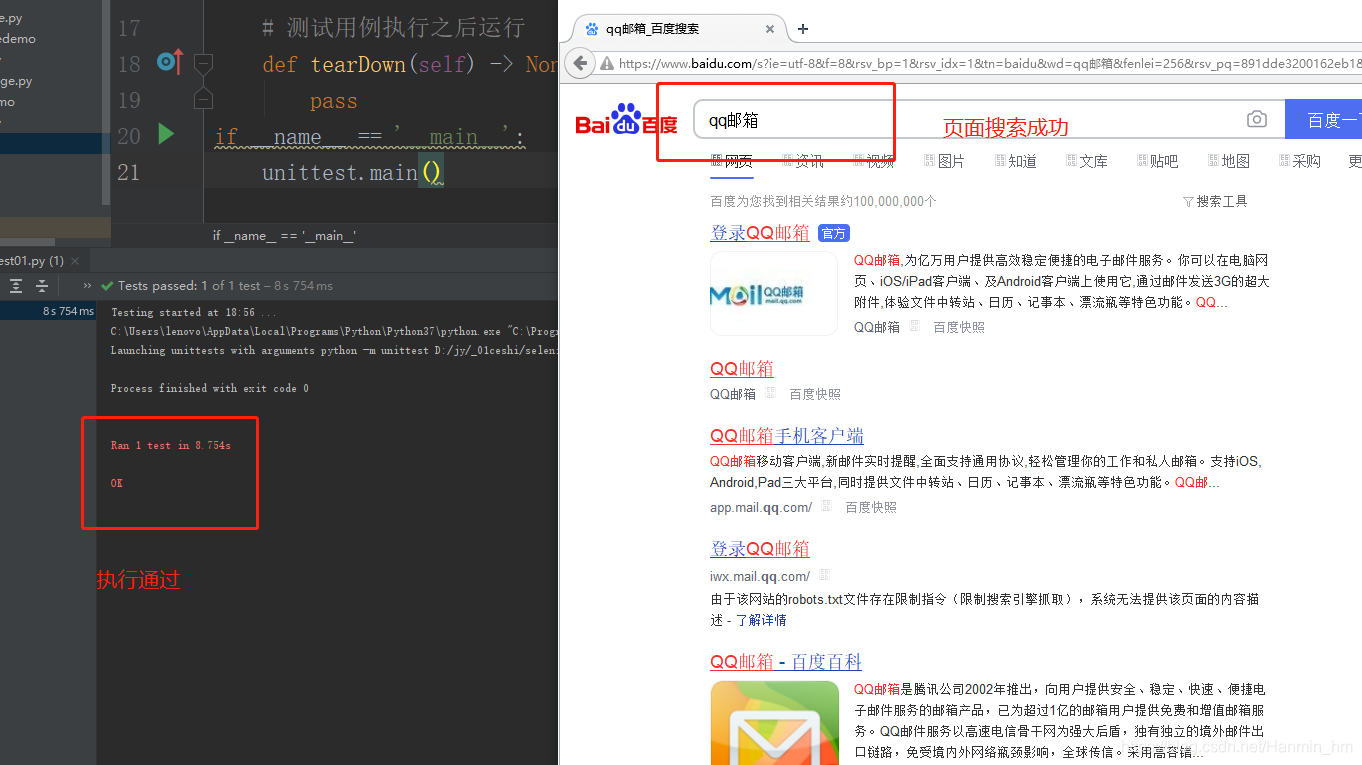Click 'Process finished with exit code 0' line
The height and width of the screenshot is (765, 1362).
point(209,388)
